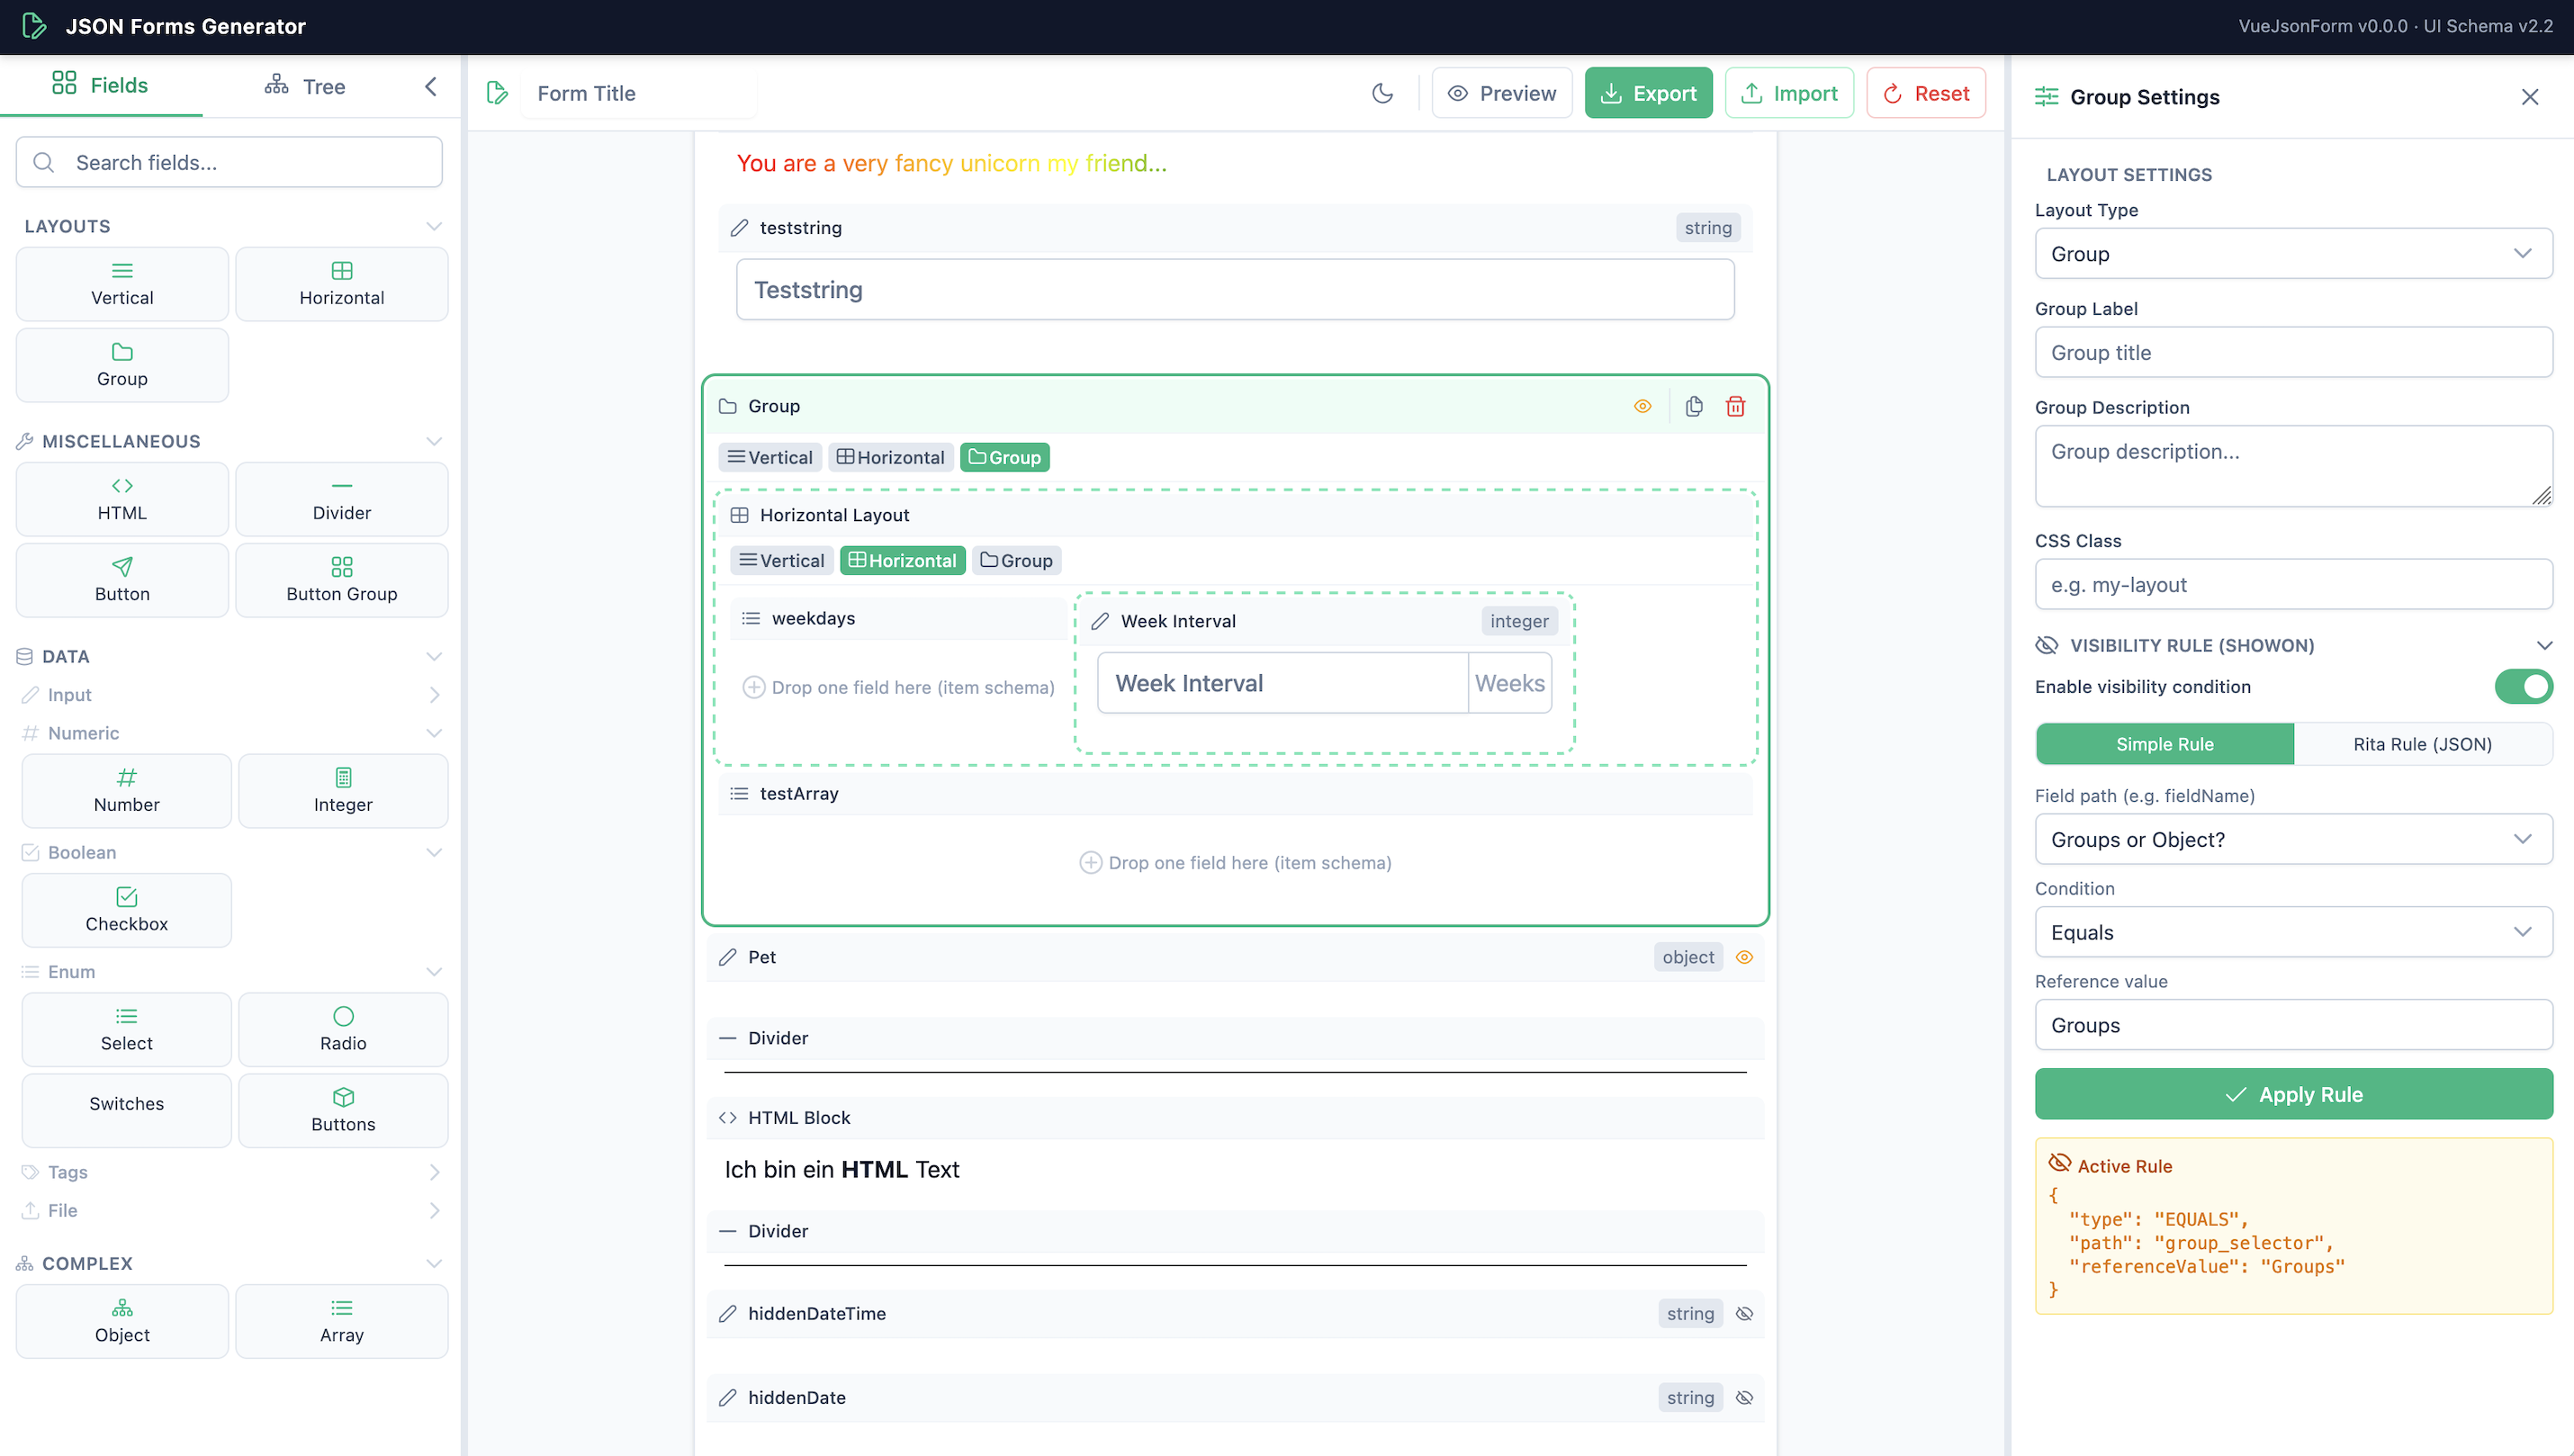Add a Horizontal layout from the Layouts palette
The width and height of the screenshot is (2574, 1456).
pyautogui.click(x=342, y=284)
